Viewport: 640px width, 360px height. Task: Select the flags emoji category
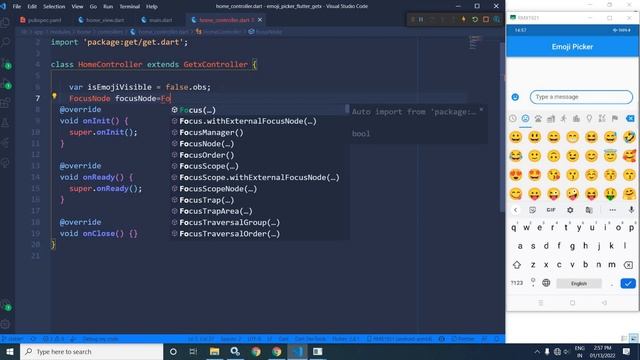[x=615, y=118]
